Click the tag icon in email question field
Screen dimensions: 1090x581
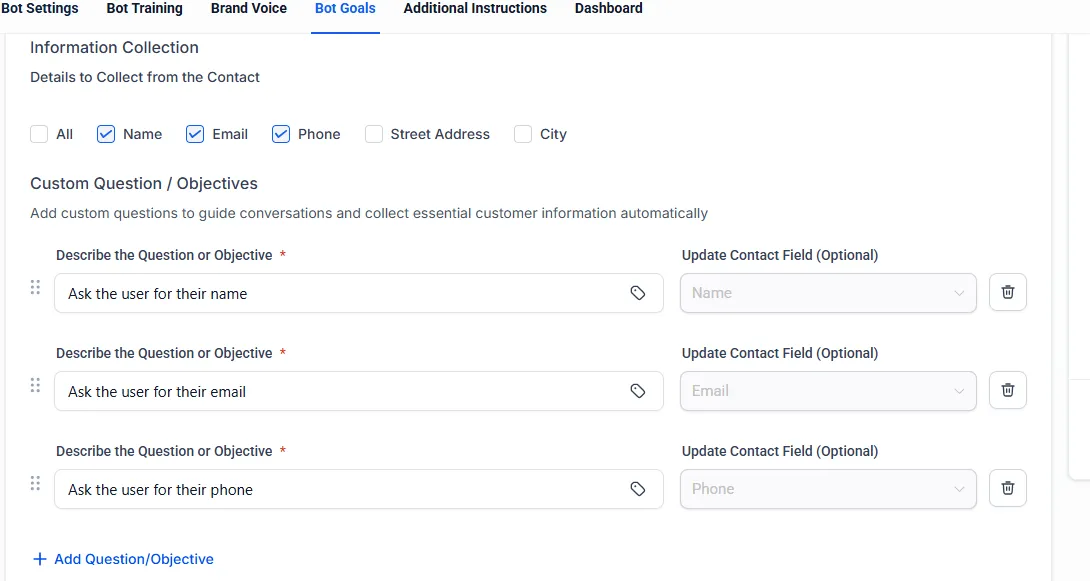[638, 391]
